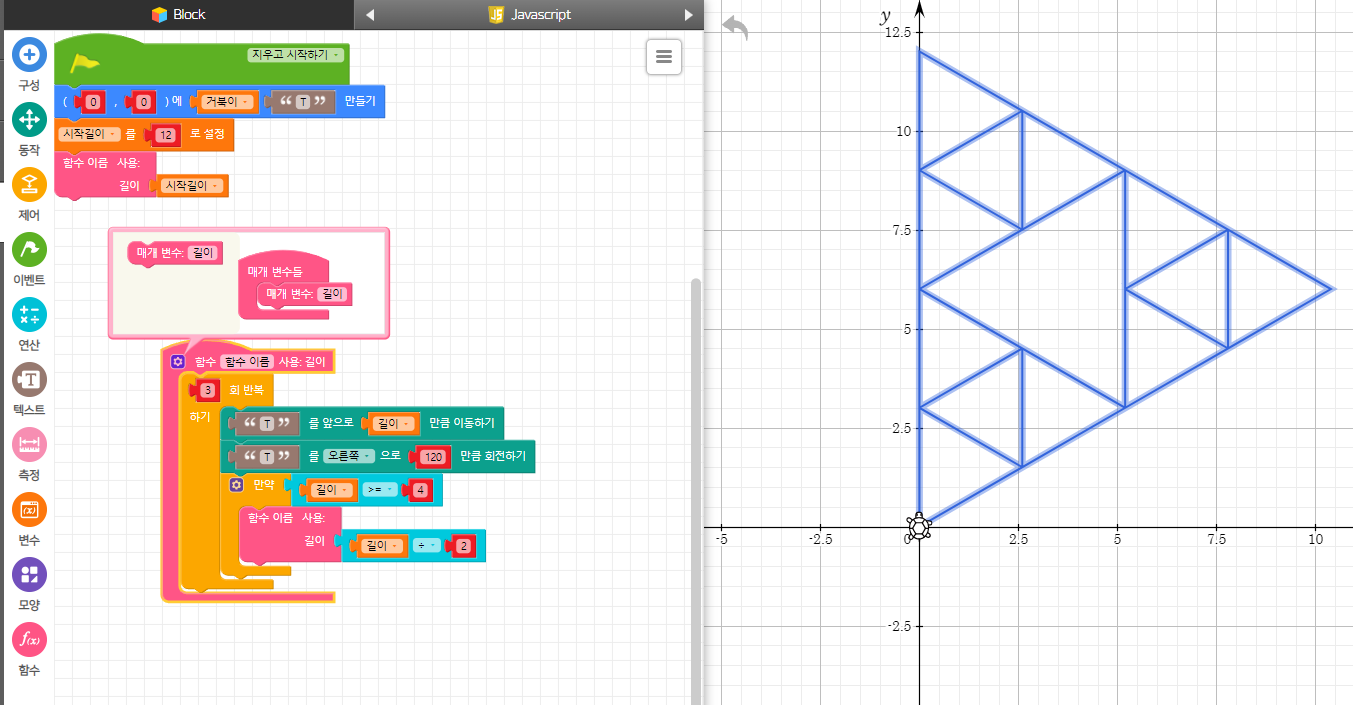Edit the 길이 name in the left 매개 변수 block
This screenshot has height=705, width=1353.
click(x=202, y=253)
